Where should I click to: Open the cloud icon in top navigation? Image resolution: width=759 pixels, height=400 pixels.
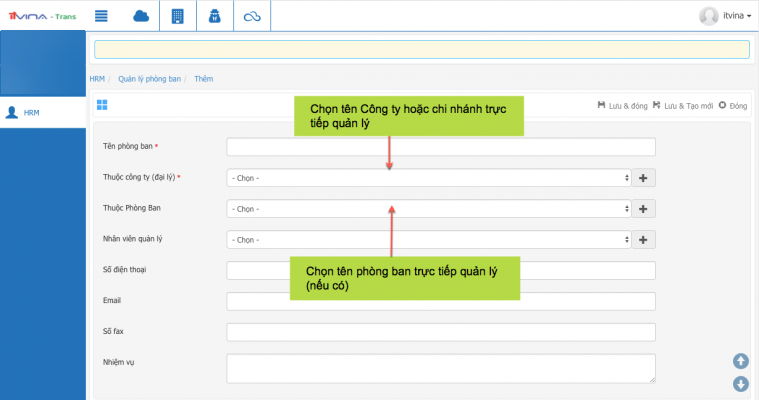tap(140, 15)
